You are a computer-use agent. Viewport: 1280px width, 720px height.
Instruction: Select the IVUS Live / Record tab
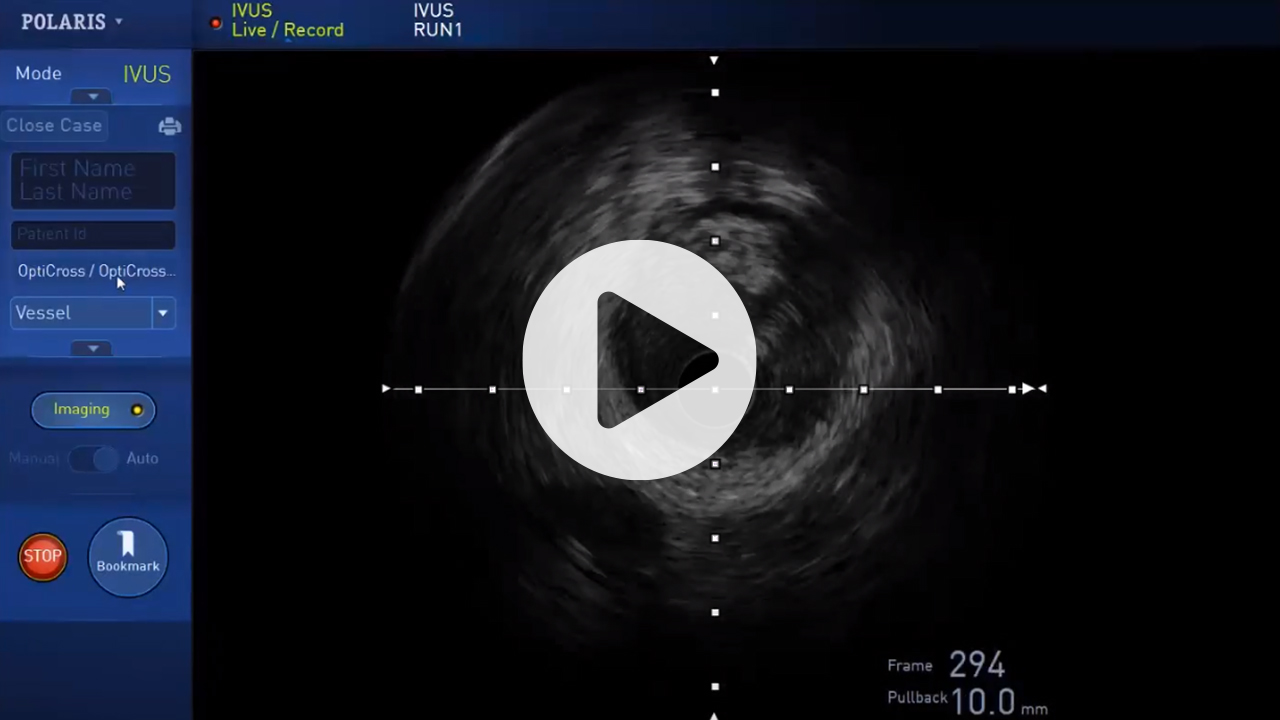point(287,21)
